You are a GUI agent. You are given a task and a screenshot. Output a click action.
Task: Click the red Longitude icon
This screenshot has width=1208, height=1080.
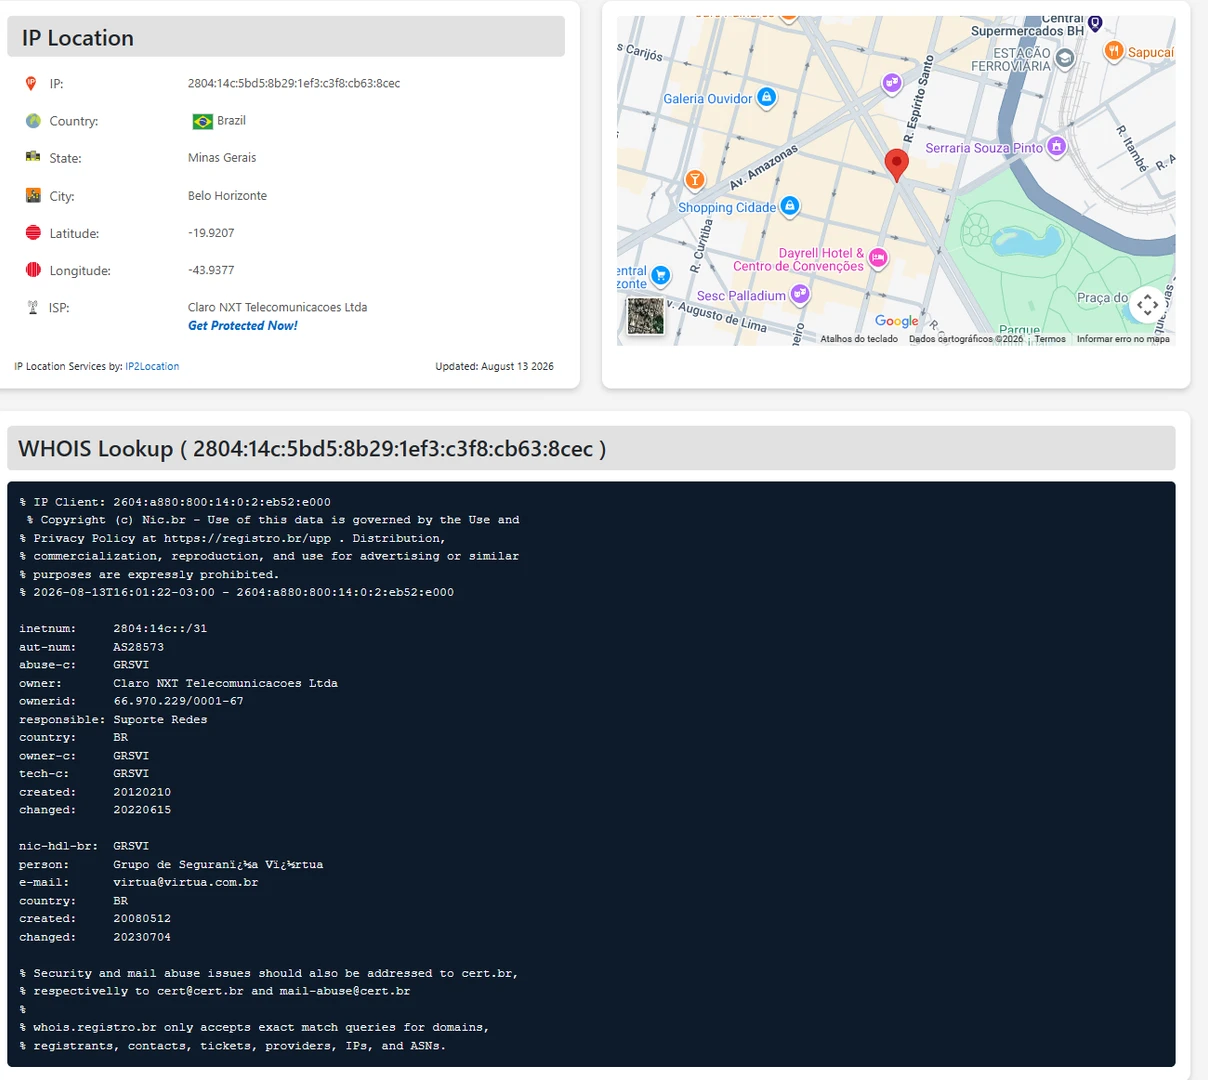(x=33, y=270)
